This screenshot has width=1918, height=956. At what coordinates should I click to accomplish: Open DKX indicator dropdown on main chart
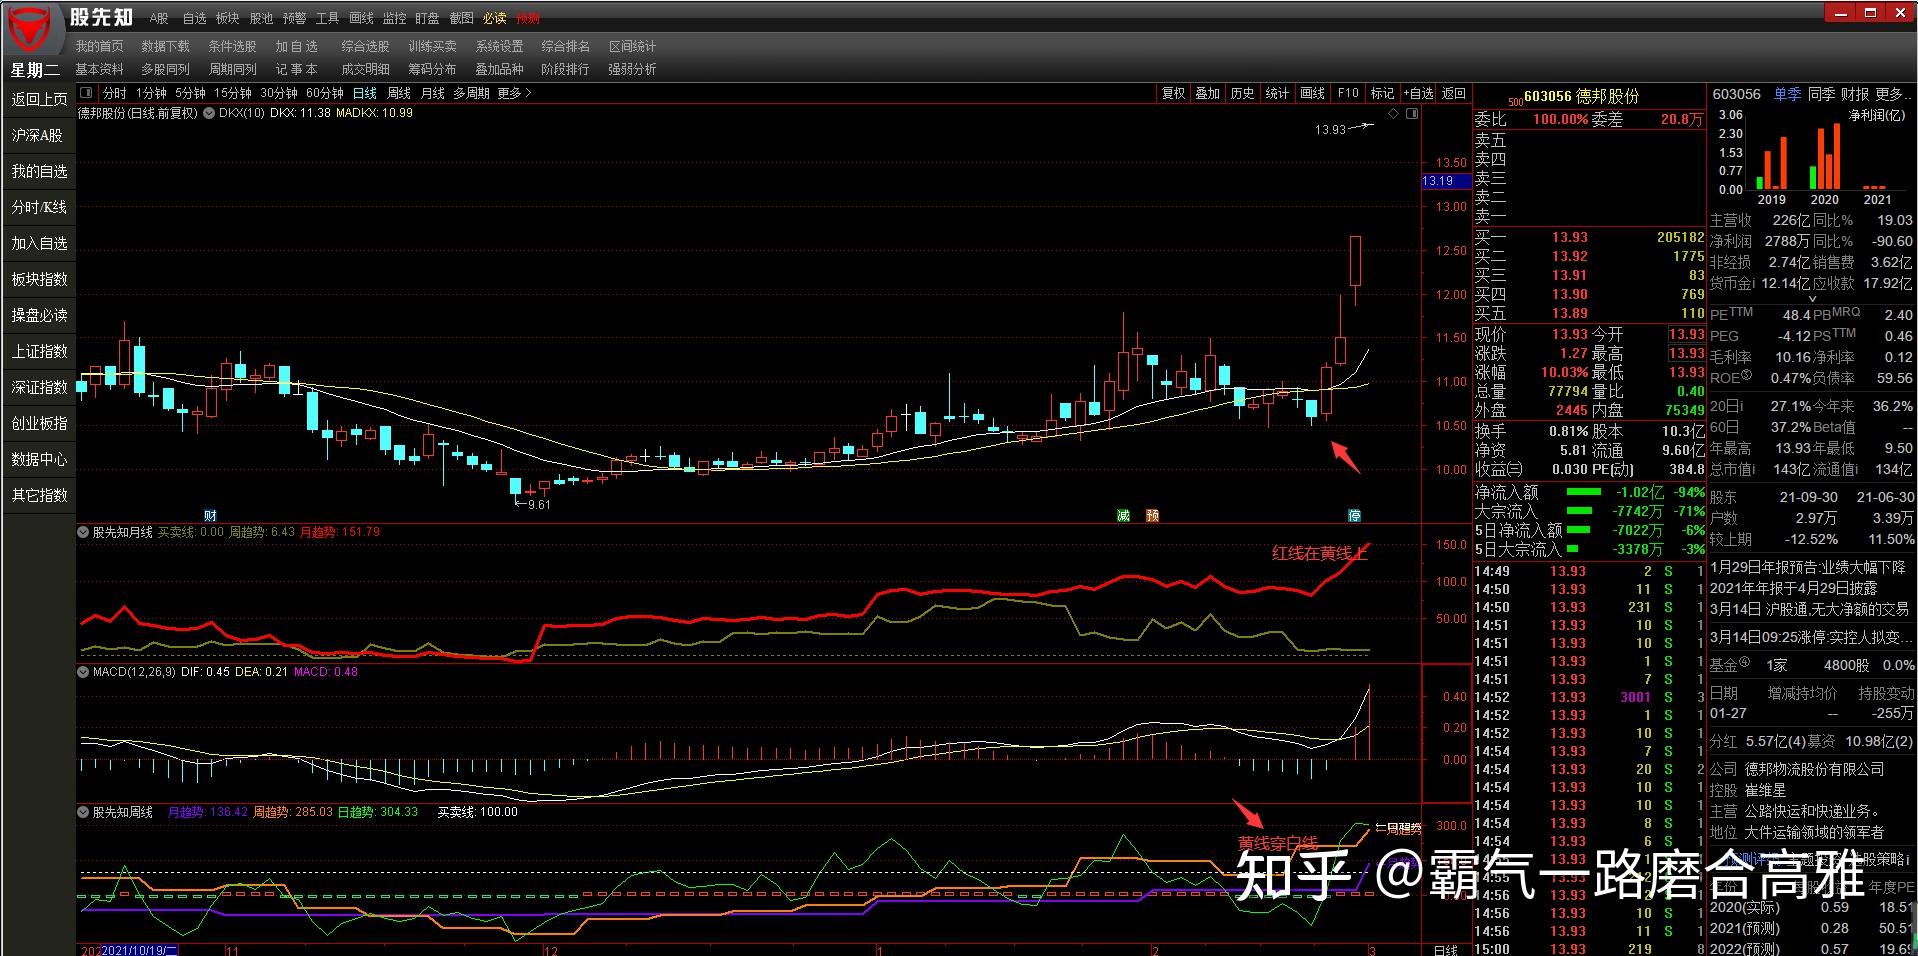pos(209,113)
